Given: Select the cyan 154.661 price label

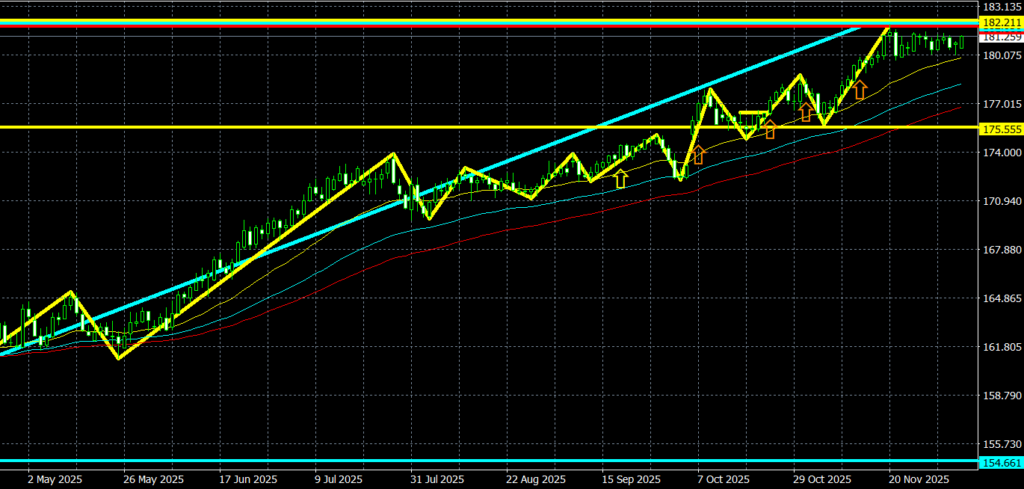Looking at the screenshot, I should [x=1000, y=463].
